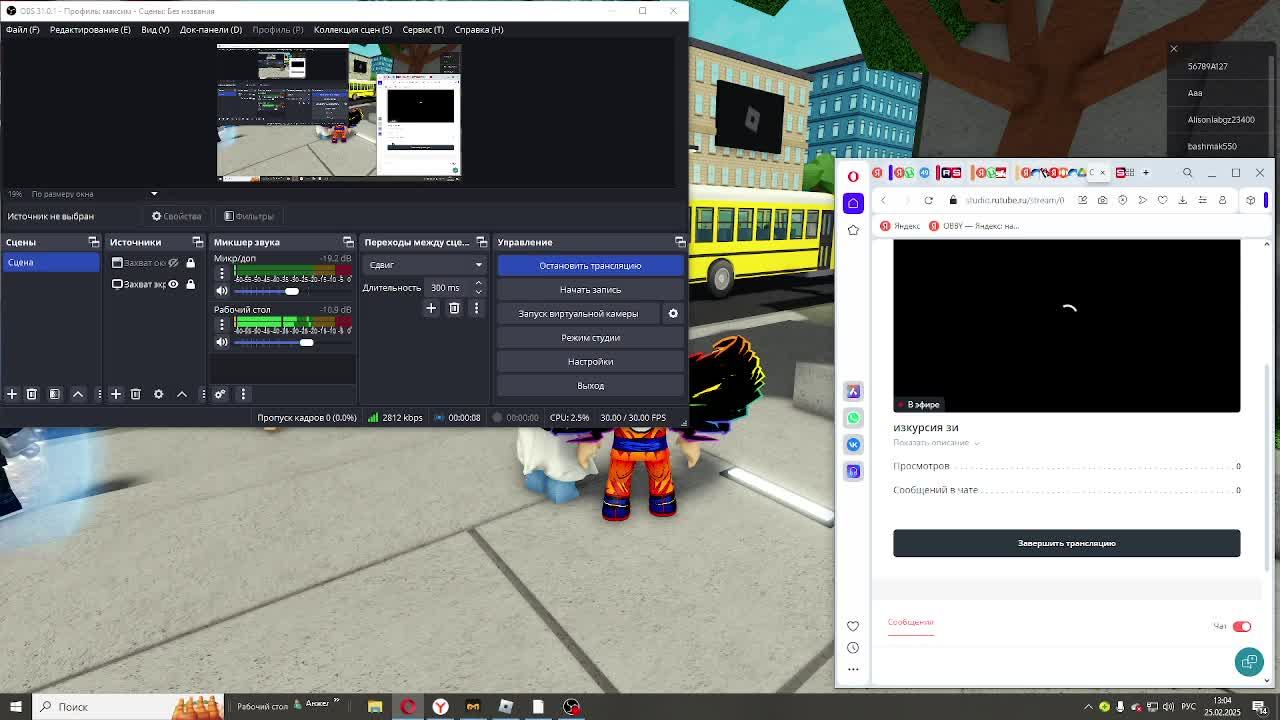Open Opera main menu logo
This screenshot has width=1280, height=720.
click(x=853, y=176)
